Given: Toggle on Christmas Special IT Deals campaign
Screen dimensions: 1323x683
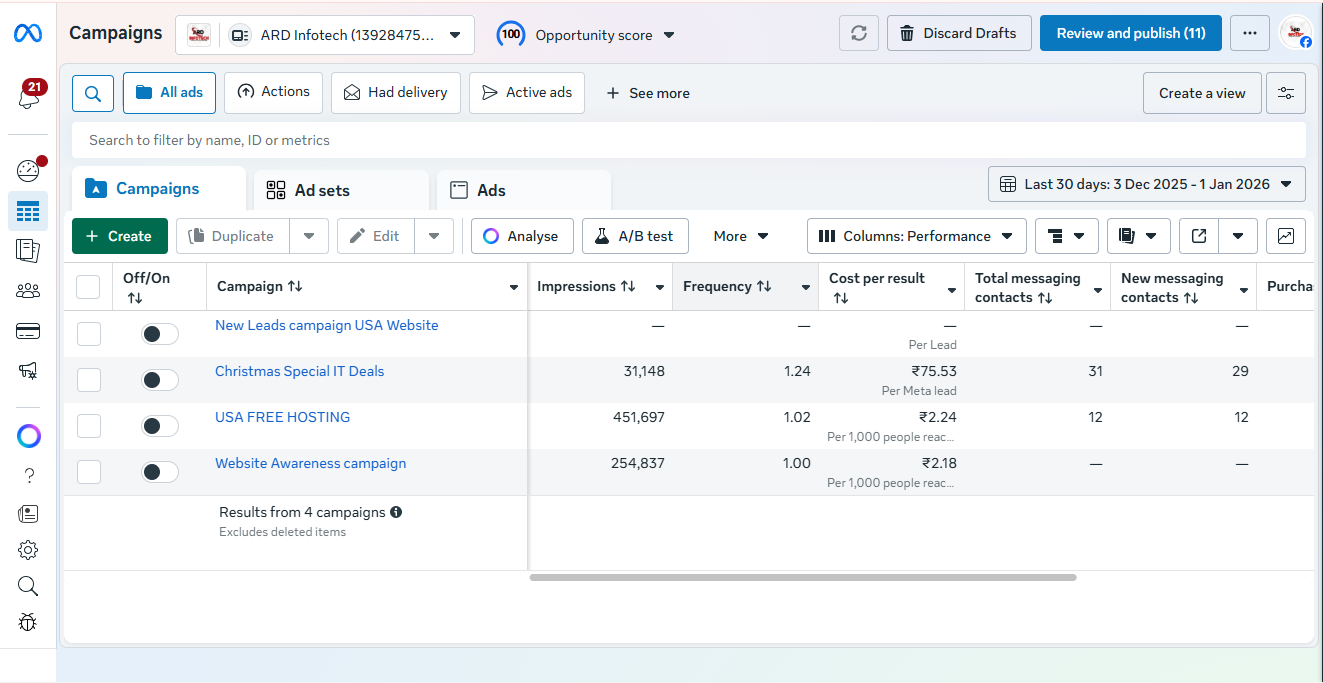Looking at the screenshot, I should click(x=160, y=380).
